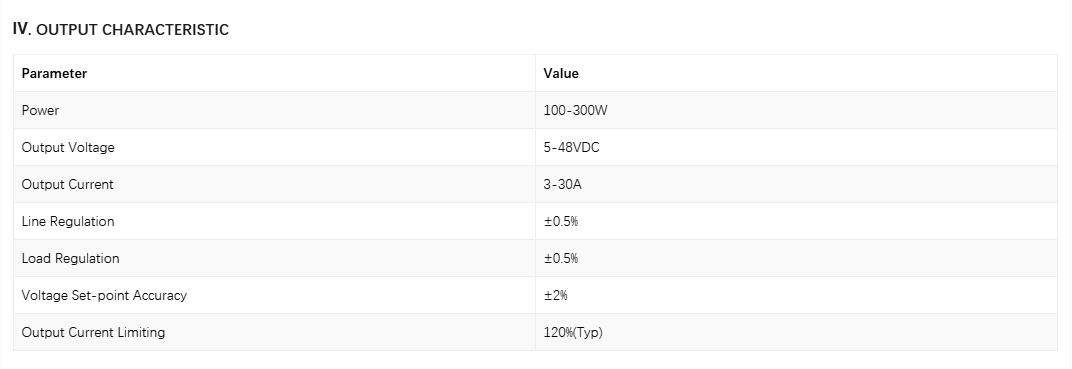Click the 5-48VDC value
This screenshot has width=1072, height=369.
pyautogui.click(x=572, y=147)
